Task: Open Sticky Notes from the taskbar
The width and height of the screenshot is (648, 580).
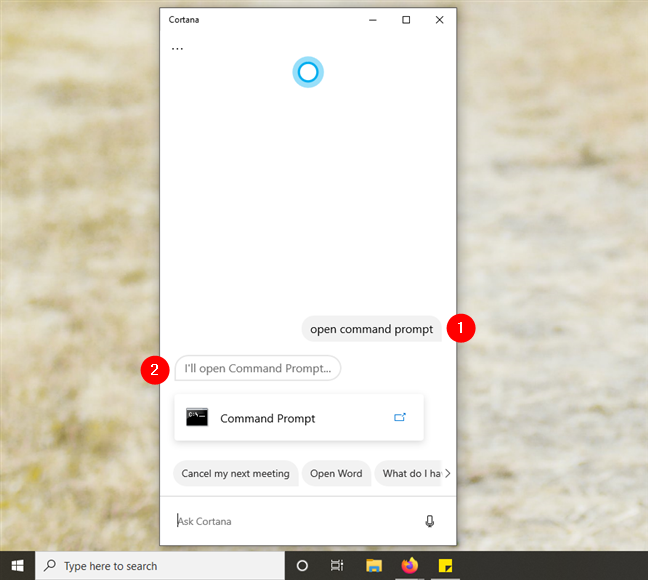Action: [x=445, y=566]
